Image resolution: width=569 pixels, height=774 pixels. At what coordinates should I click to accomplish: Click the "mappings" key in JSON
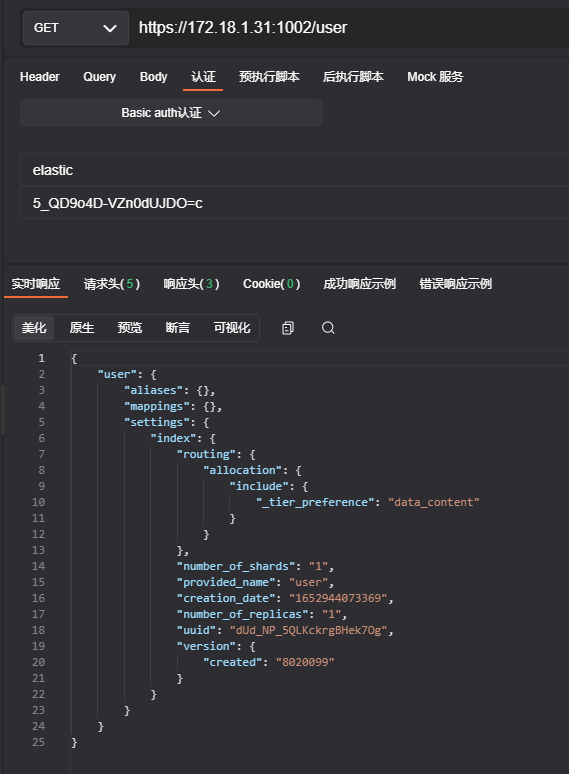coord(156,406)
